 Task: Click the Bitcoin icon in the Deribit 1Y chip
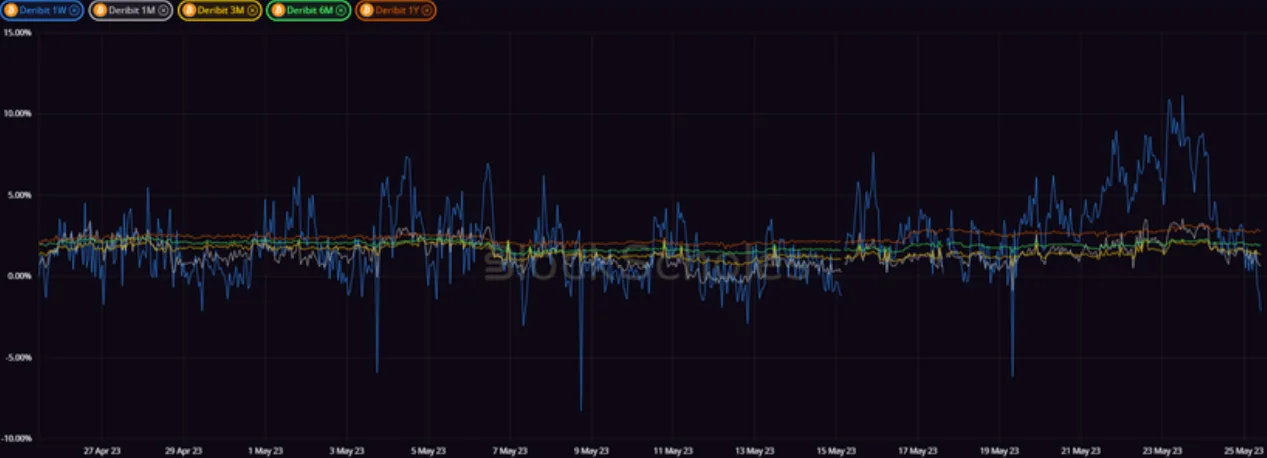coord(366,11)
